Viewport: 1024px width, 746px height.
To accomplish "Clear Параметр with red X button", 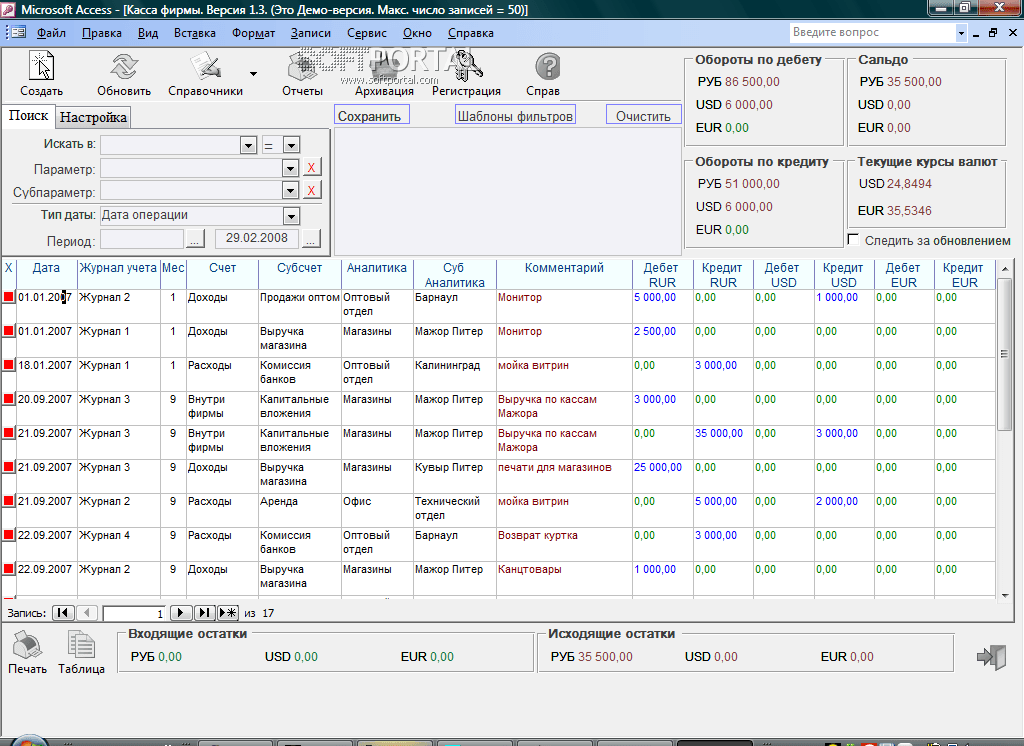I will point(312,168).
